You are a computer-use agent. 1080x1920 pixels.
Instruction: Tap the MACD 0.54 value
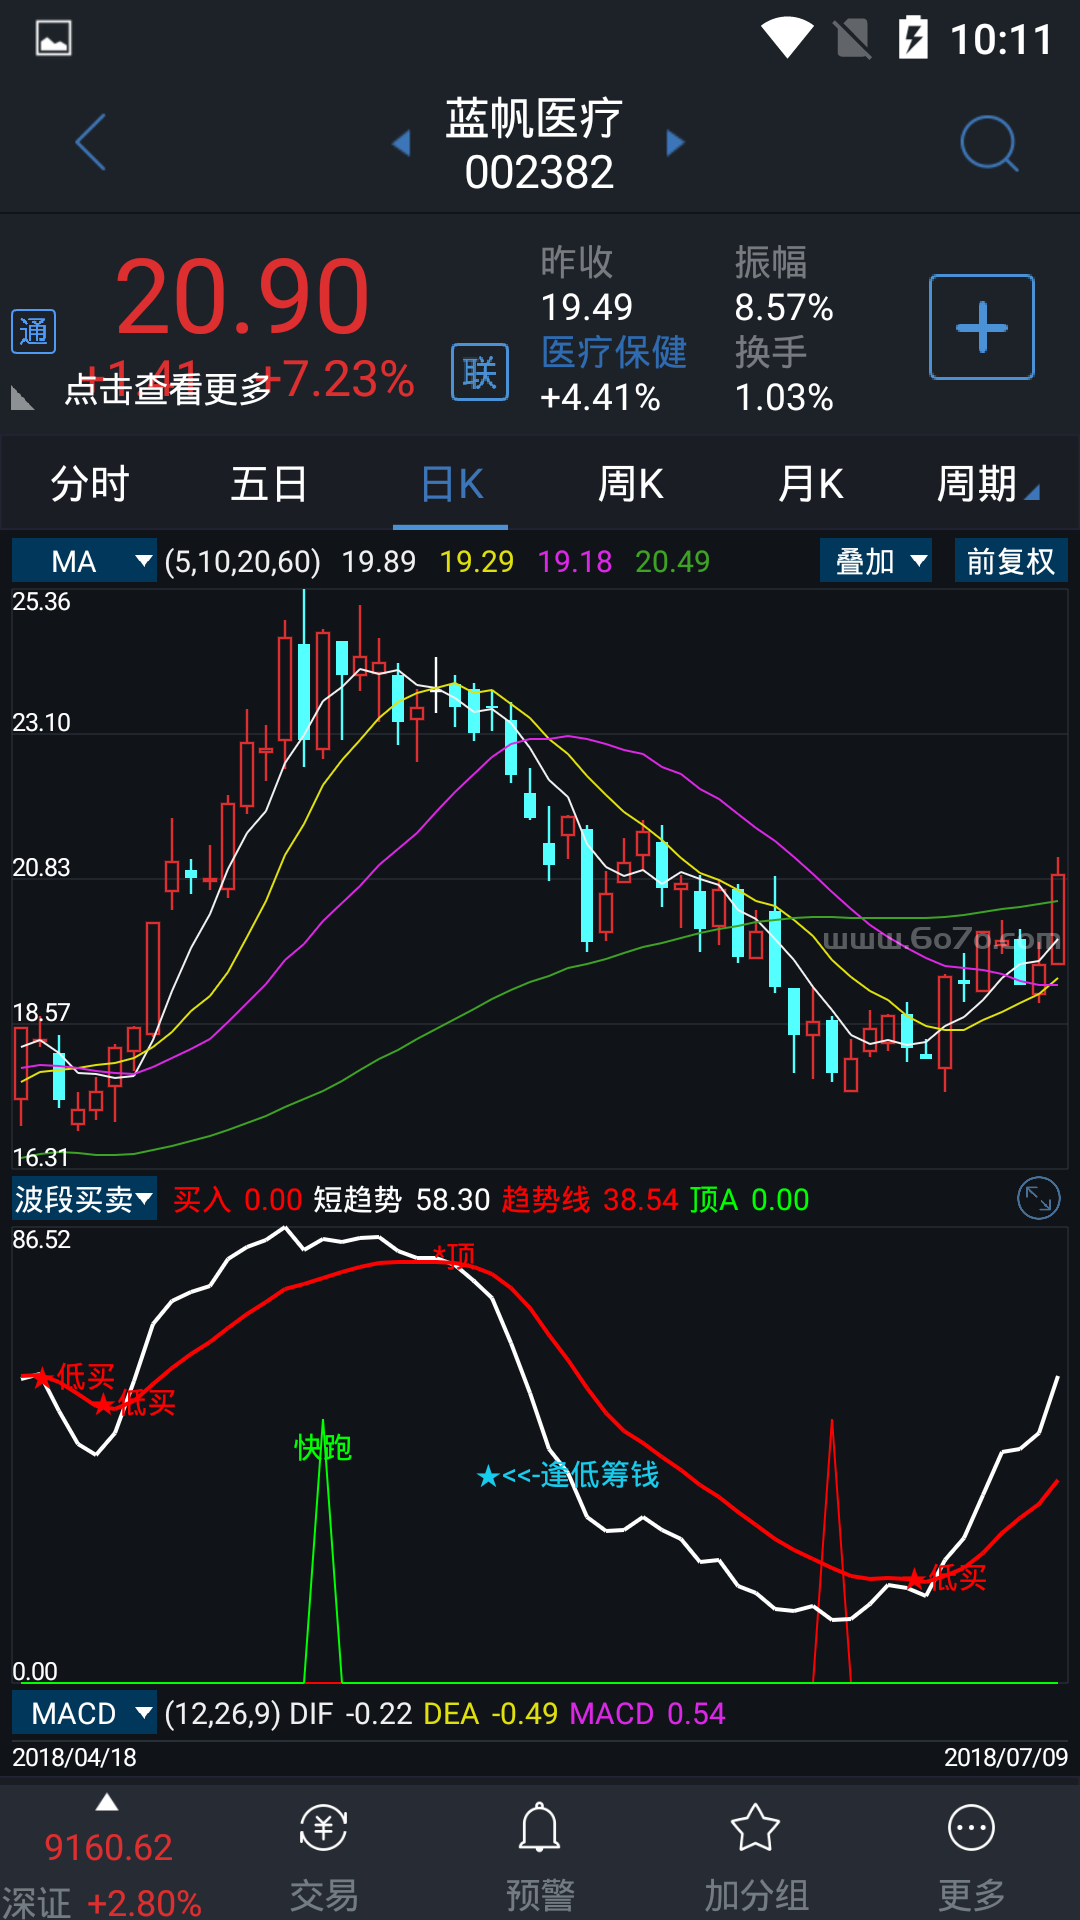pyautogui.click(x=648, y=1713)
